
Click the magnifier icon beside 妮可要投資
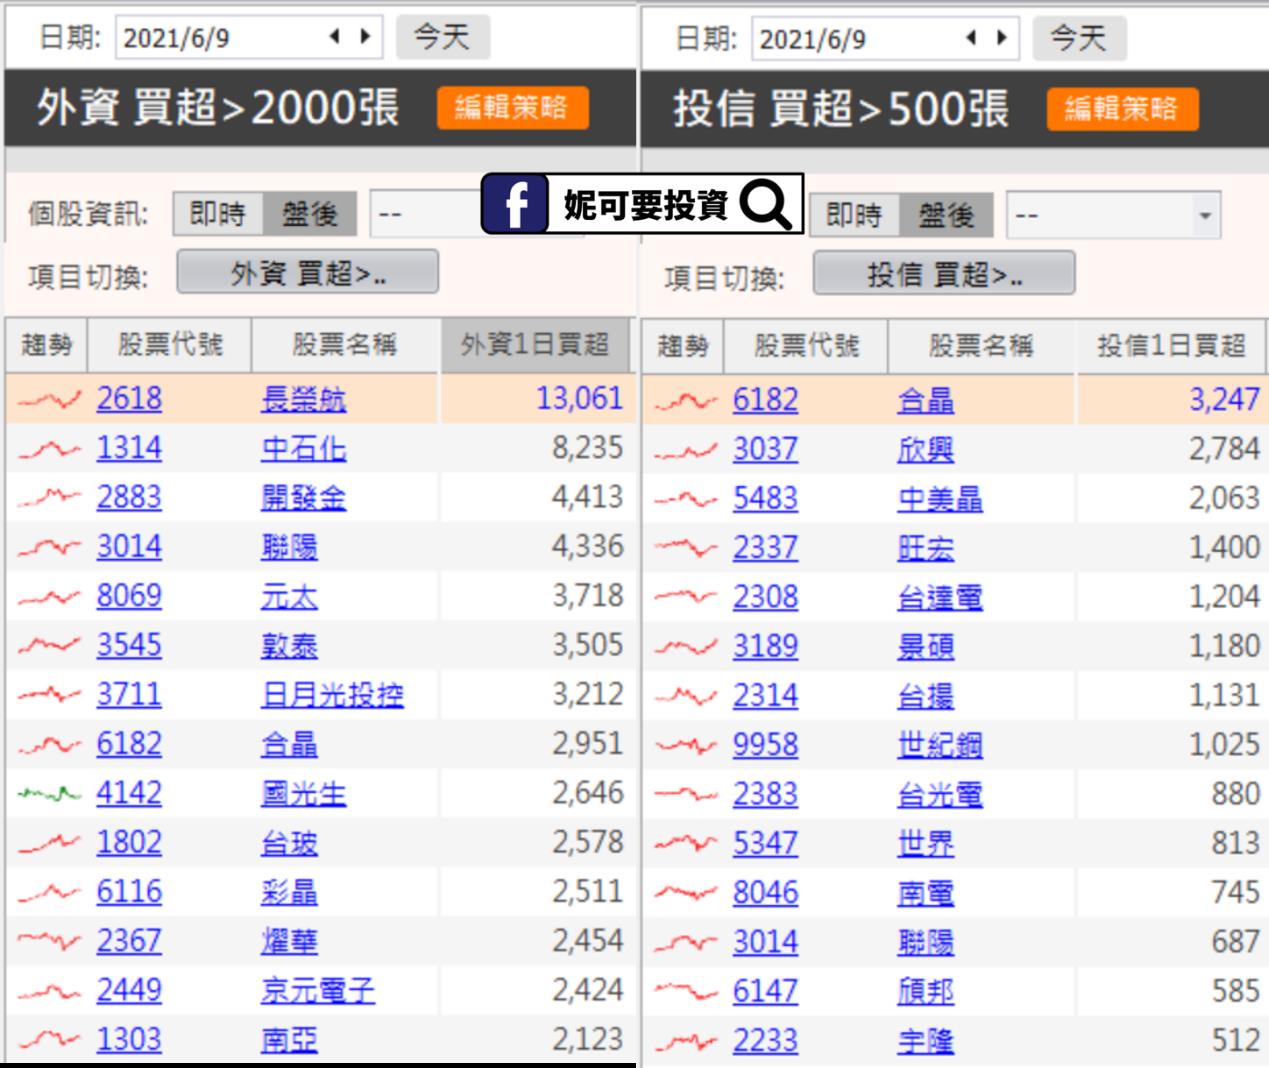click(767, 205)
